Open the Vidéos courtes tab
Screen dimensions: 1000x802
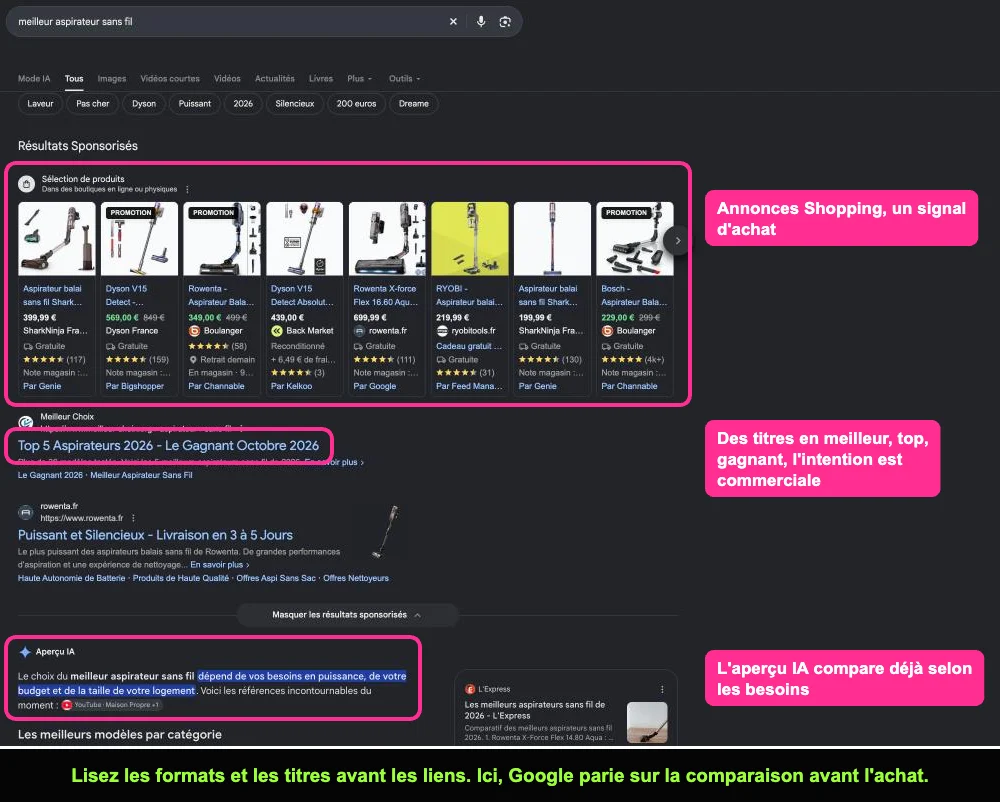[x=170, y=78]
